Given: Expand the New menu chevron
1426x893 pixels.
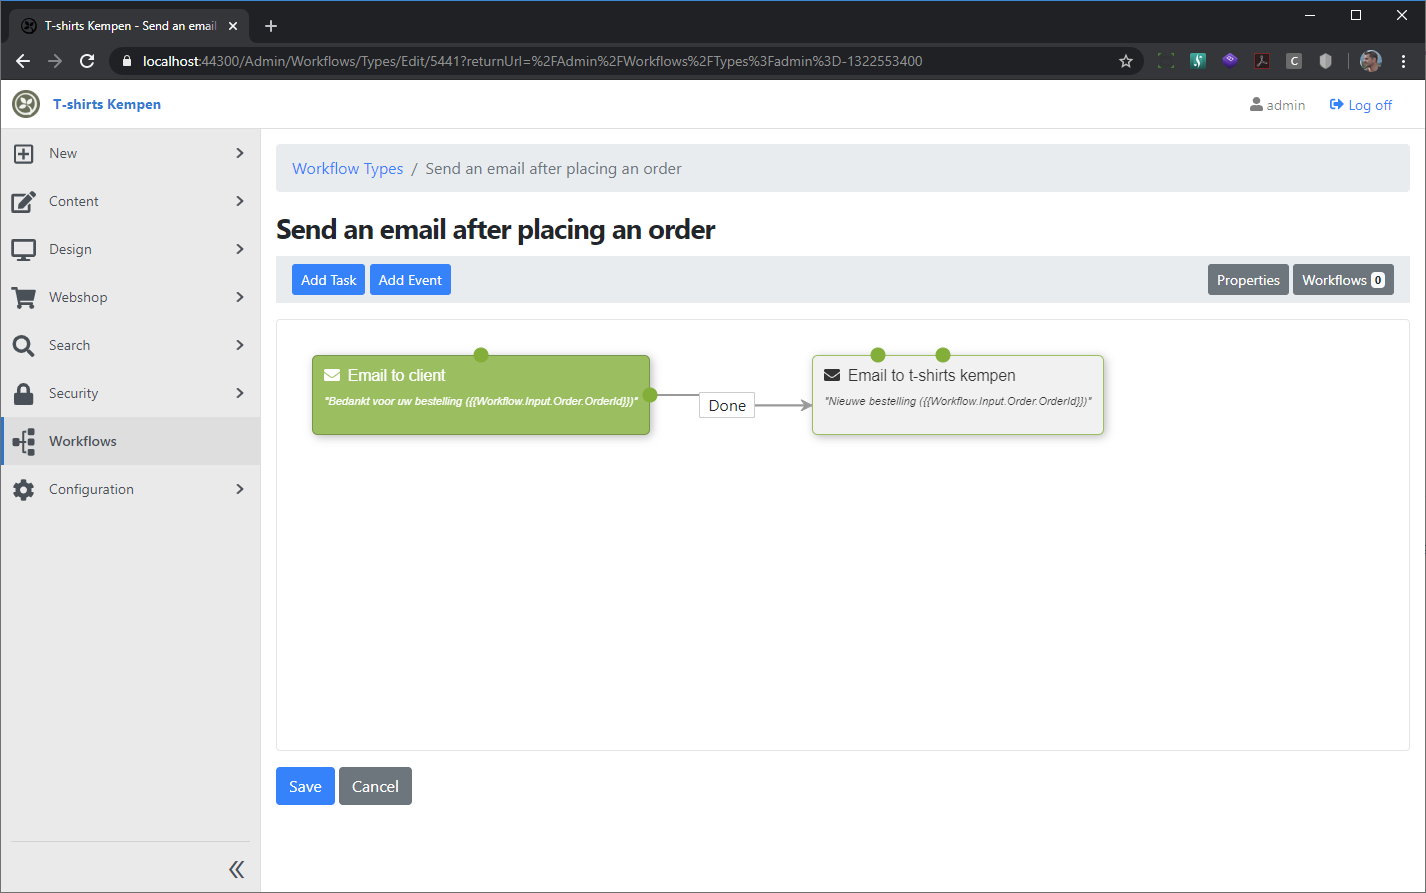Looking at the screenshot, I should pos(240,153).
